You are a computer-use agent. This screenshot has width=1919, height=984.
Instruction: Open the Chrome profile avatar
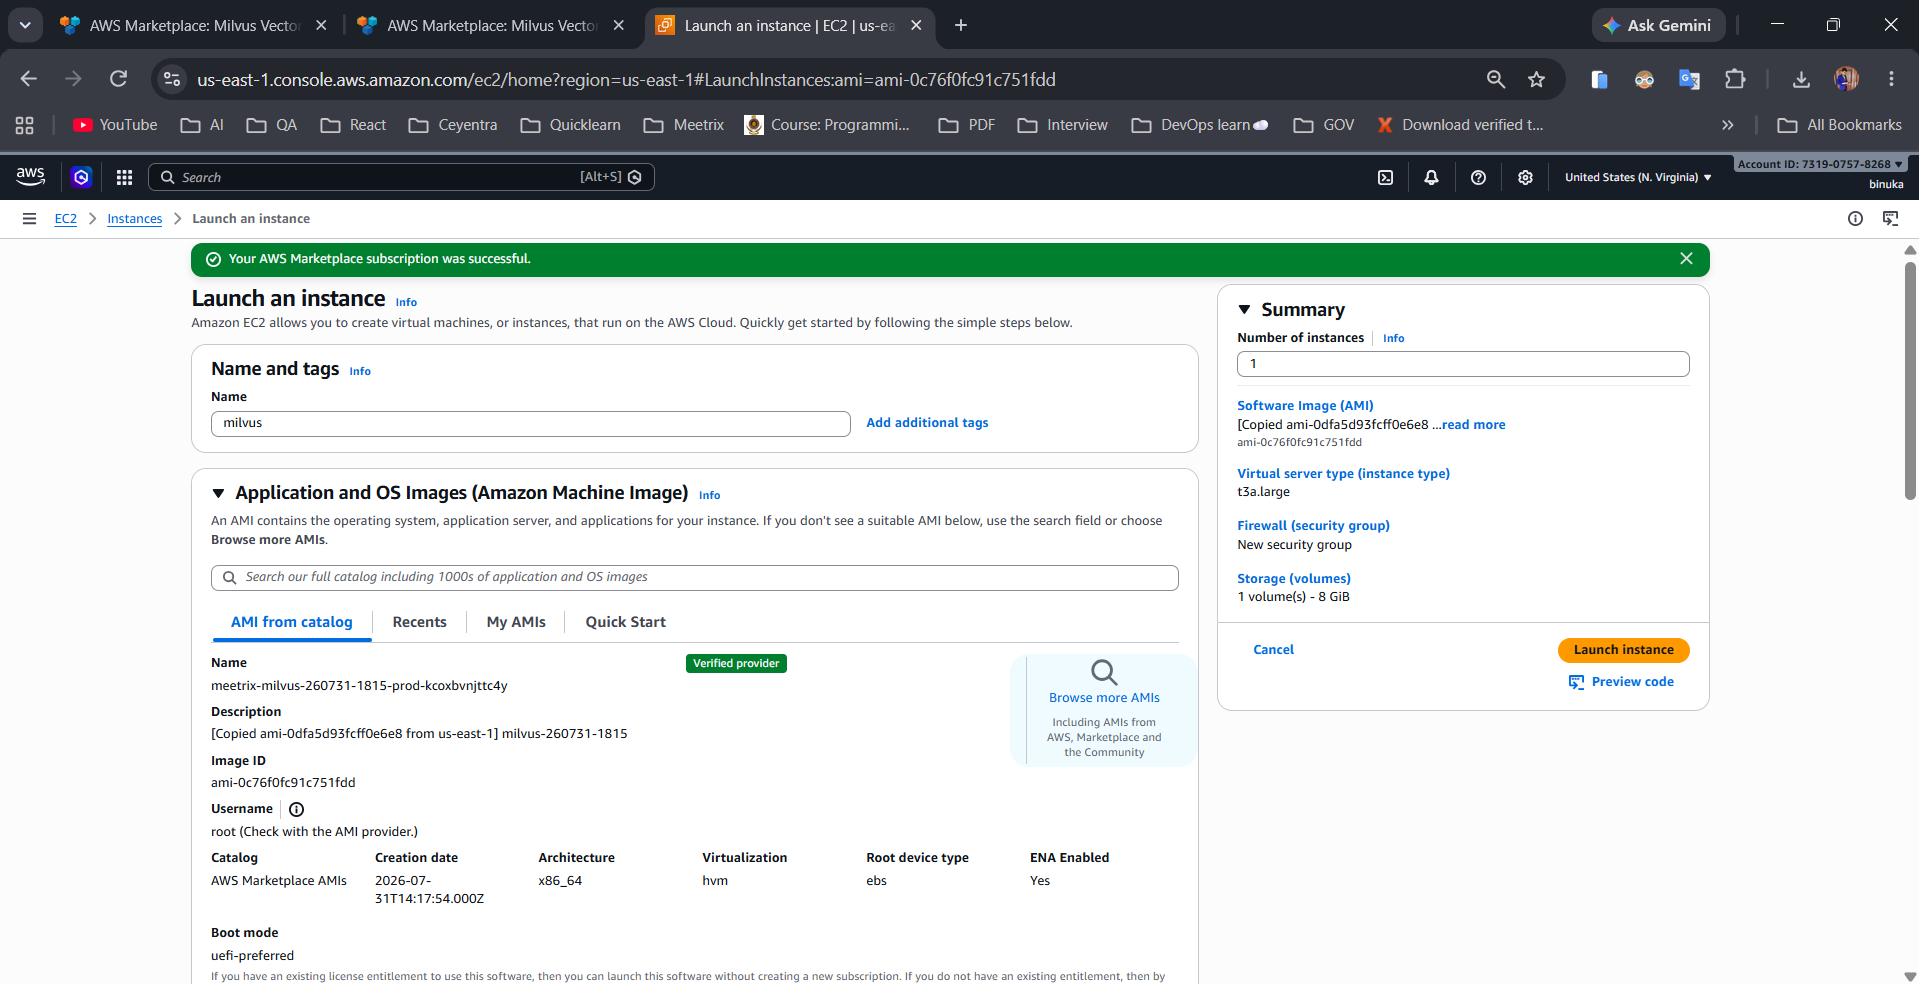pos(1846,79)
